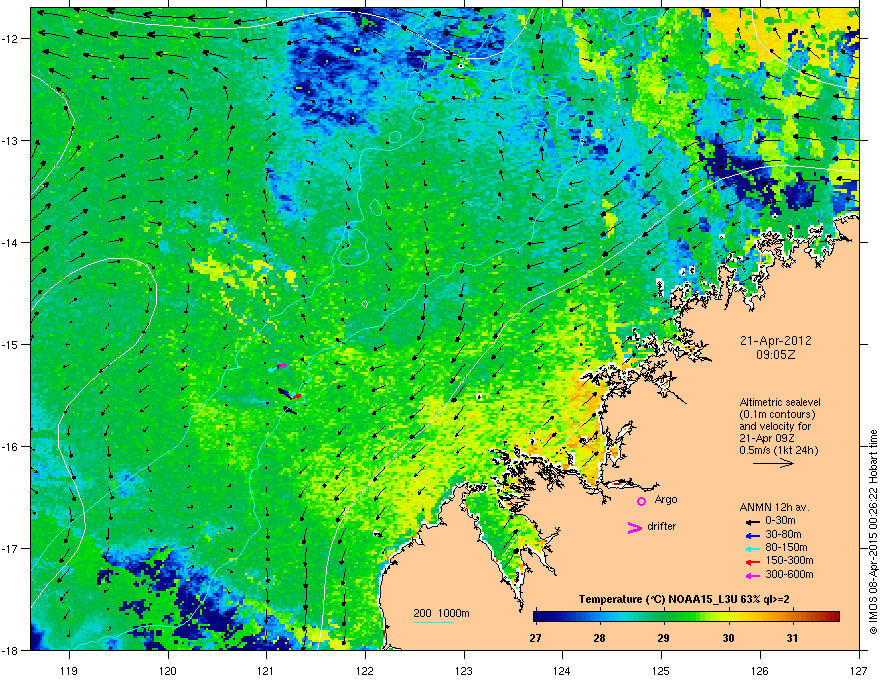Click latitude axis label -16
Viewport: 880px width, 680px height.
point(10,447)
